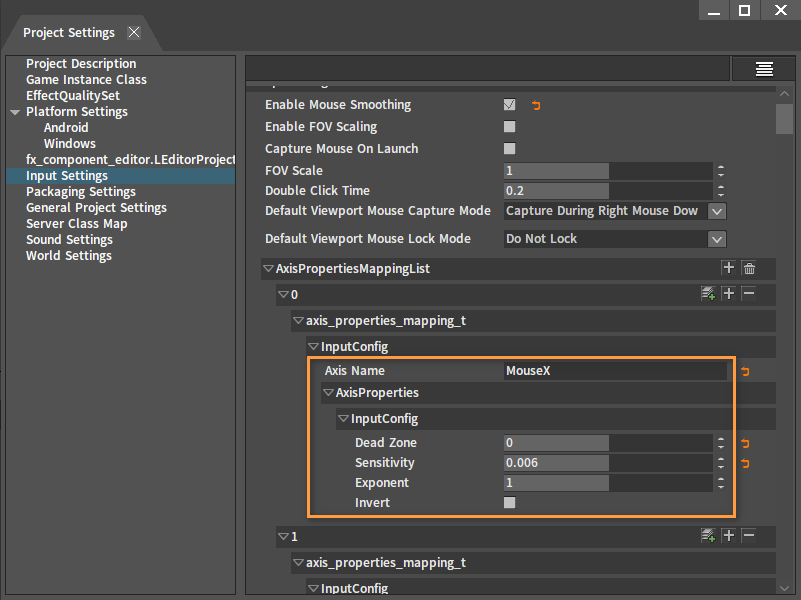Click the insert element icon on item 1
Image resolution: width=801 pixels, height=600 pixels.
point(708,536)
